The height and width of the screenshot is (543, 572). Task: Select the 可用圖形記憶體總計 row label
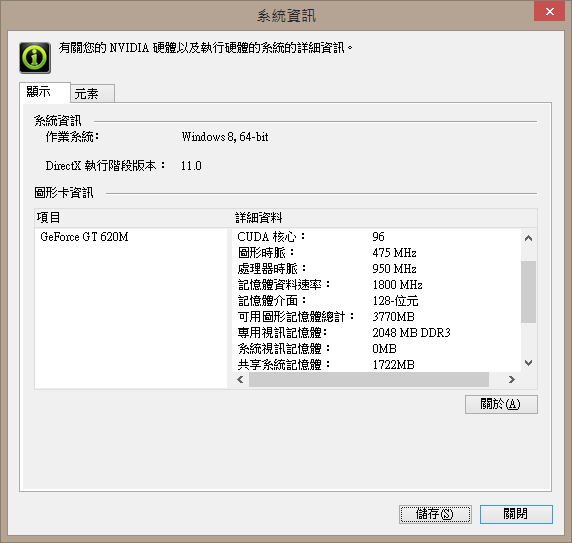(295, 317)
